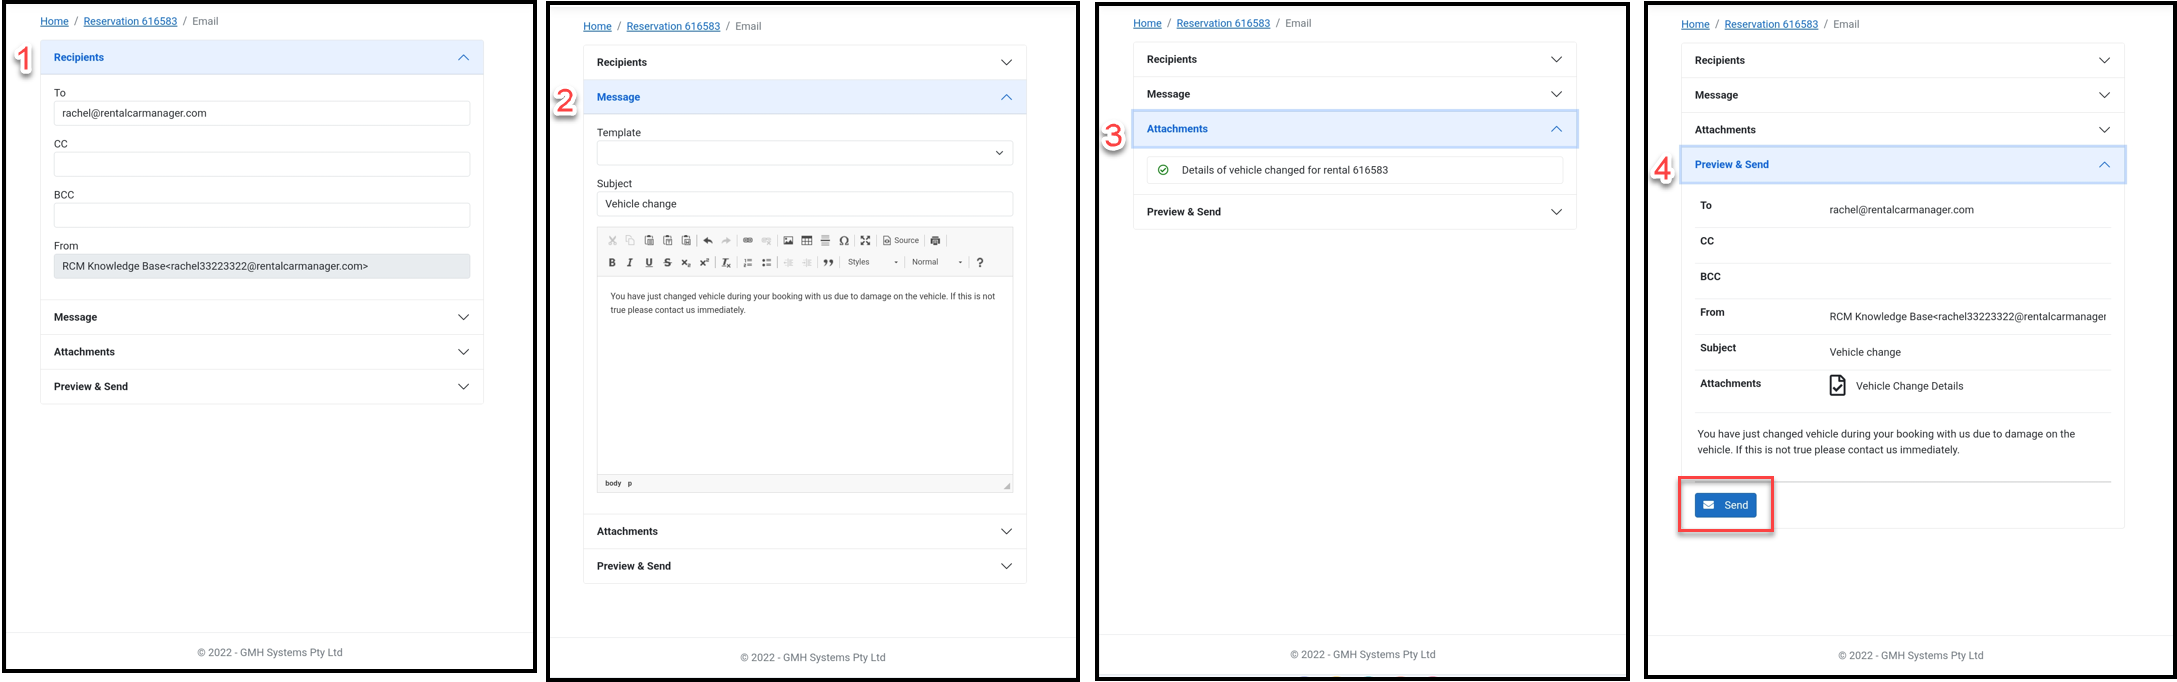The image size is (2177, 682).
Task: Open the Template dropdown
Action: (x=804, y=153)
